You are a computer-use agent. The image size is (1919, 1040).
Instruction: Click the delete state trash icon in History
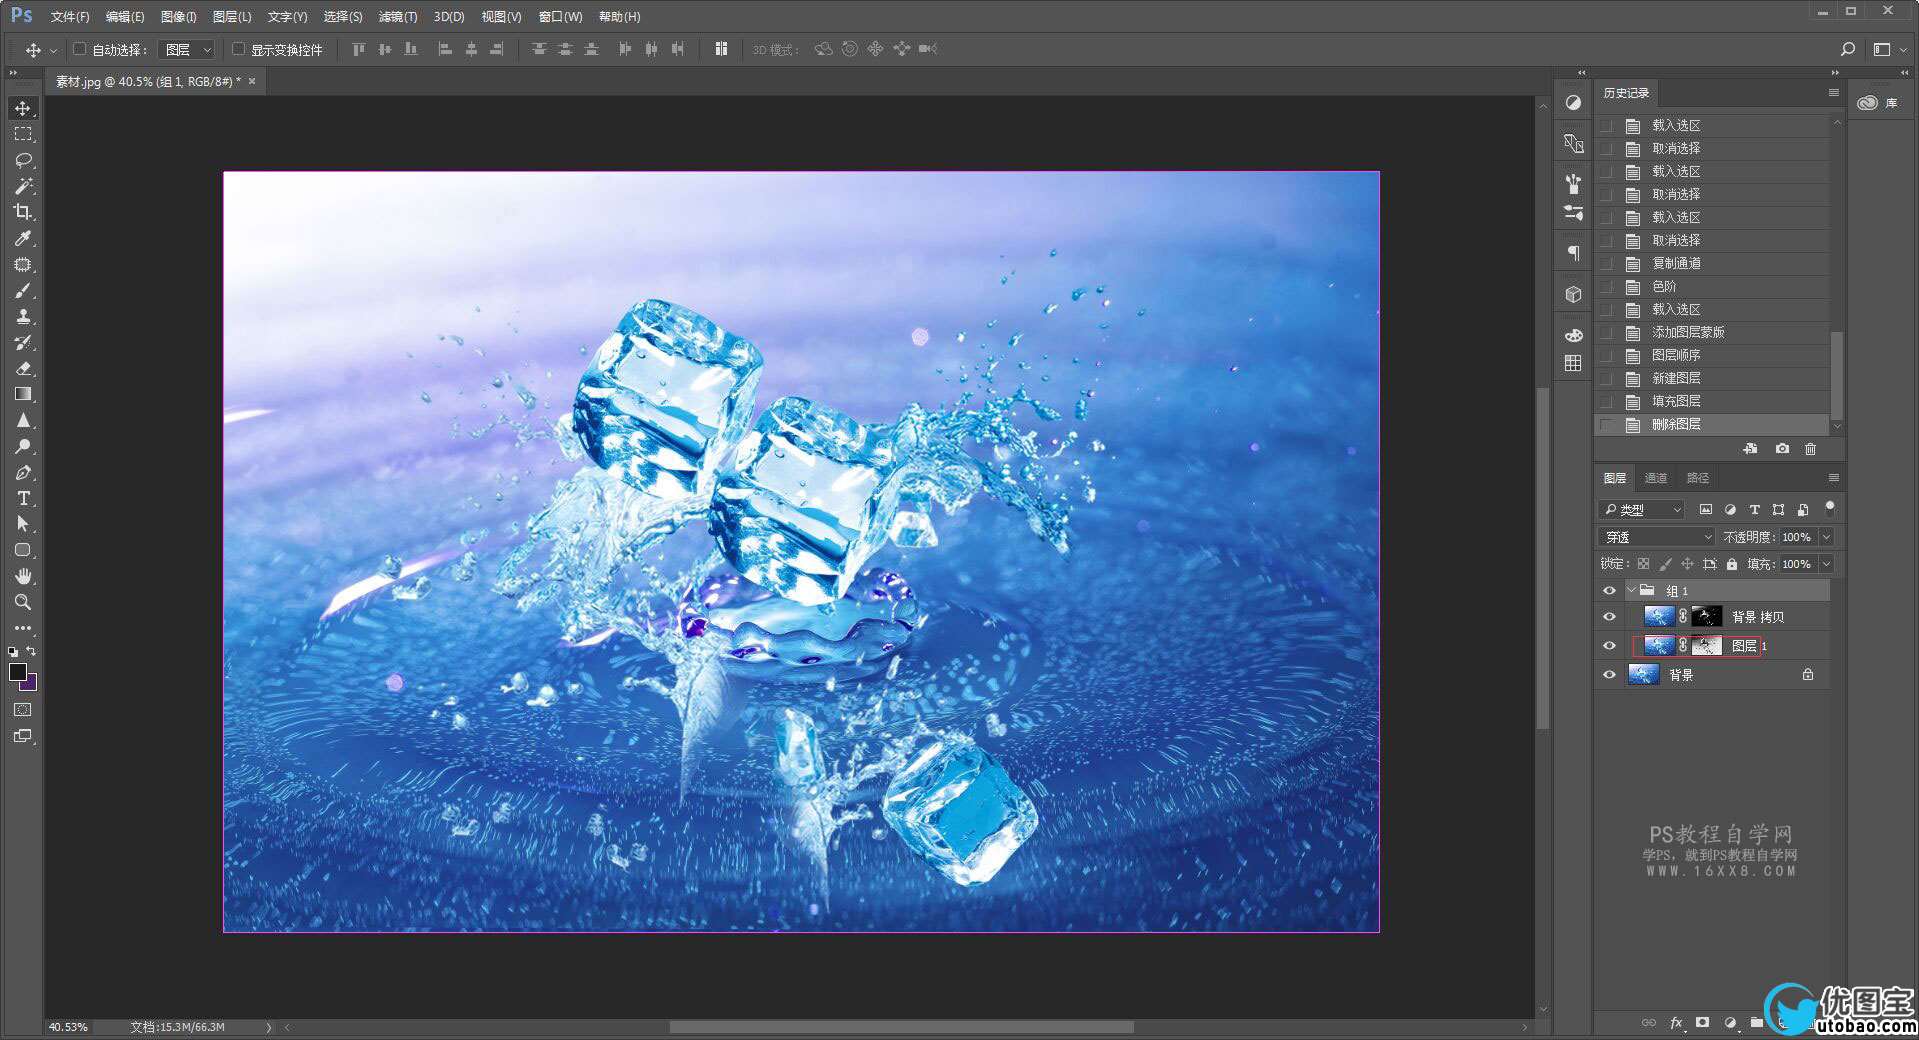point(1810,449)
